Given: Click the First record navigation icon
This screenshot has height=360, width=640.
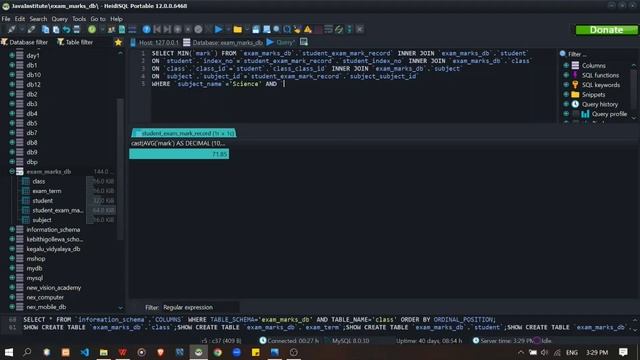Looking at the screenshot, I should point(157,29).
